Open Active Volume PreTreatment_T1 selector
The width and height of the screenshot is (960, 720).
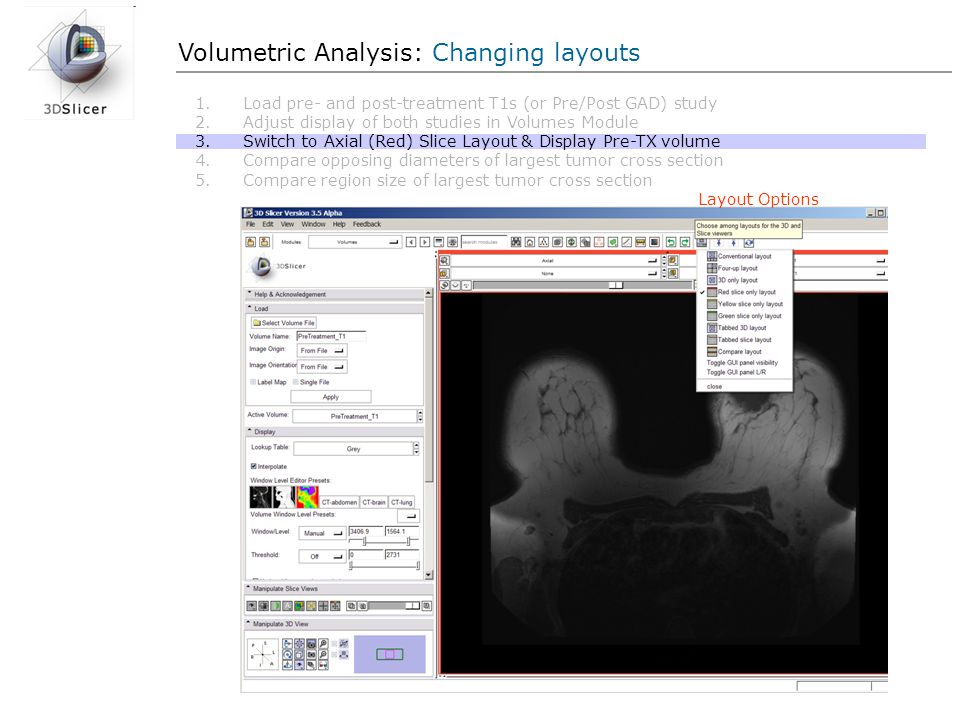(358, 416)
